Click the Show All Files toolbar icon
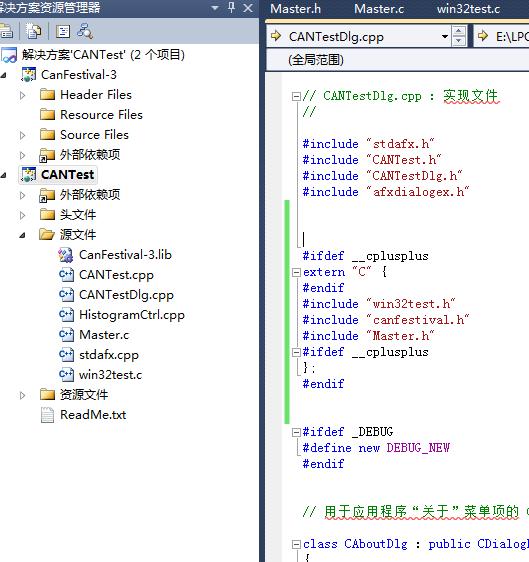 pos(33,32)
